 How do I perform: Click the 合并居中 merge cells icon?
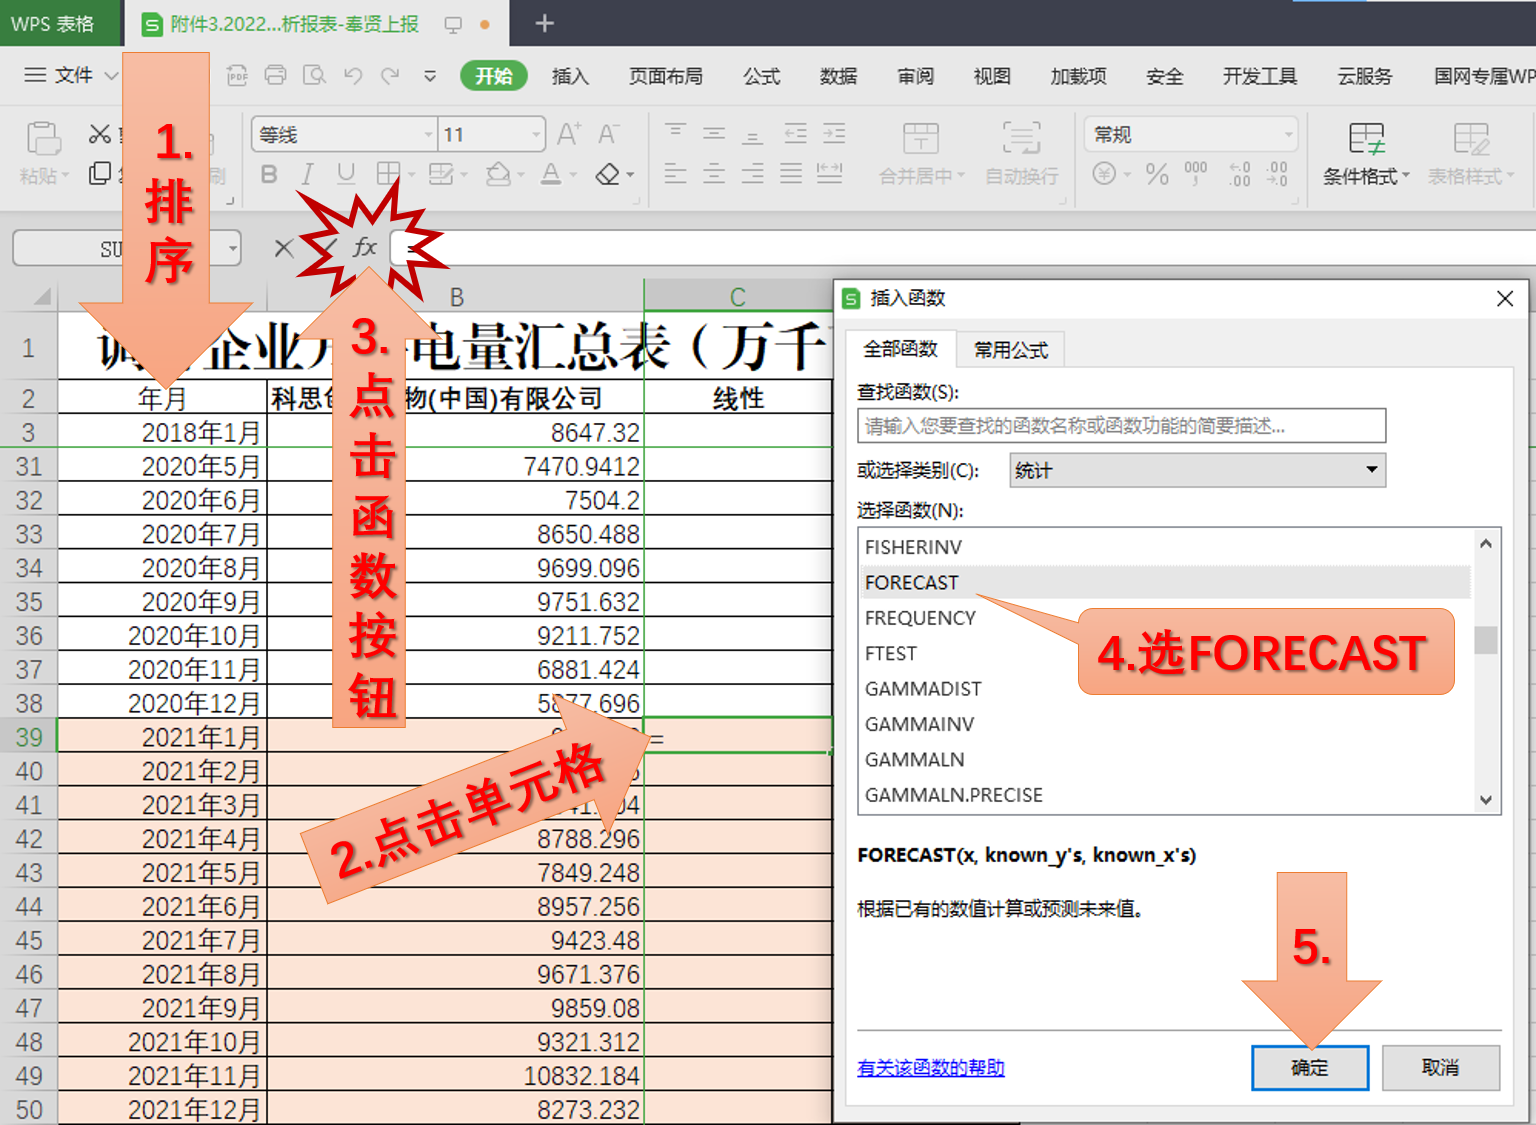point(920,152)
